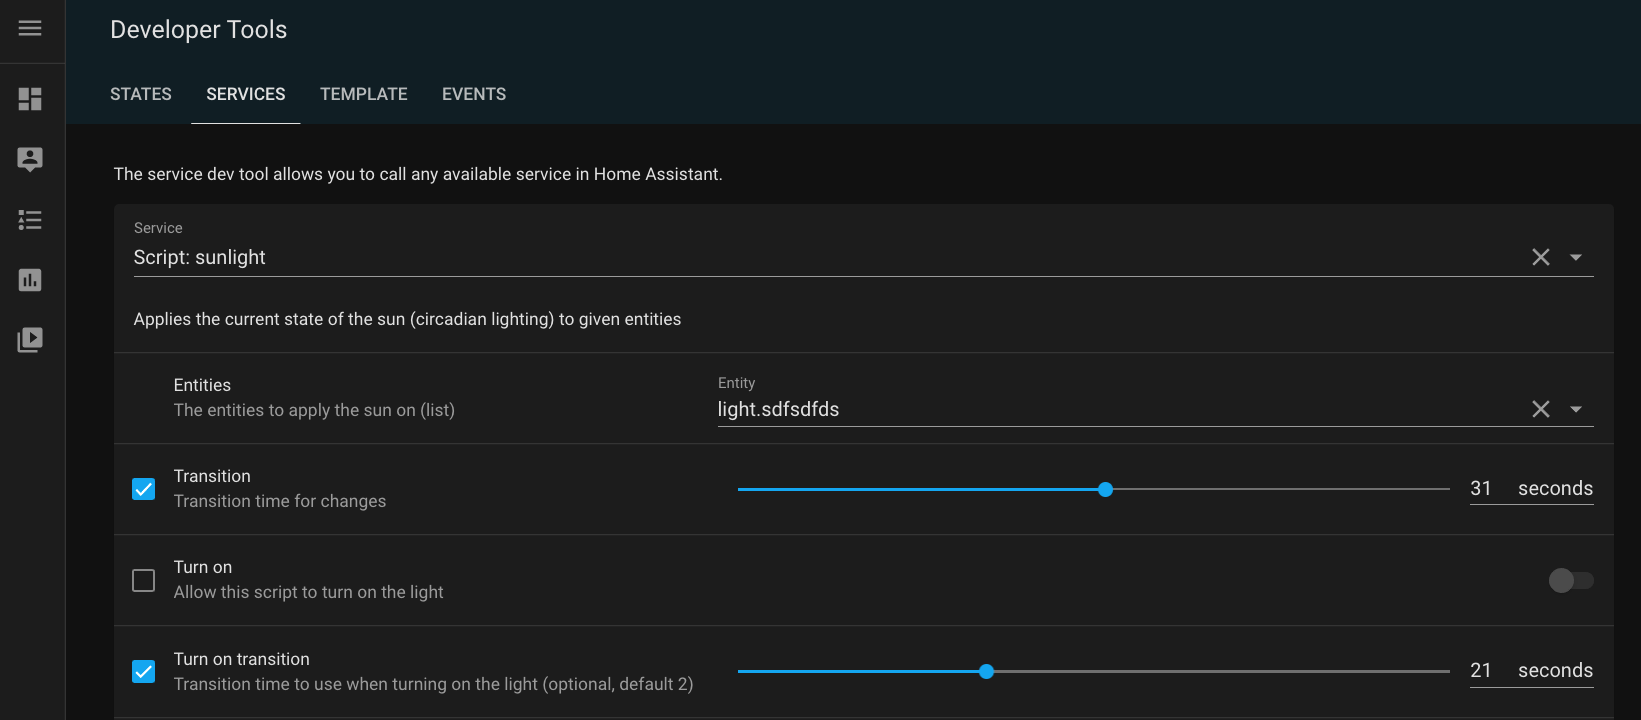Screen dimensions: 1641x720
Task: Switch to the STATES tab
Action: click(x=140, y=93)
